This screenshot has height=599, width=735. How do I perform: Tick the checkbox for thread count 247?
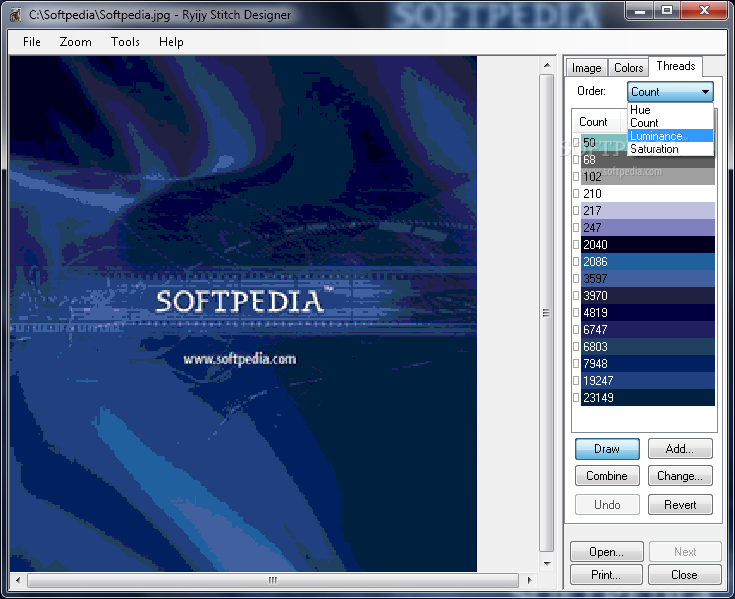[576, 228]
